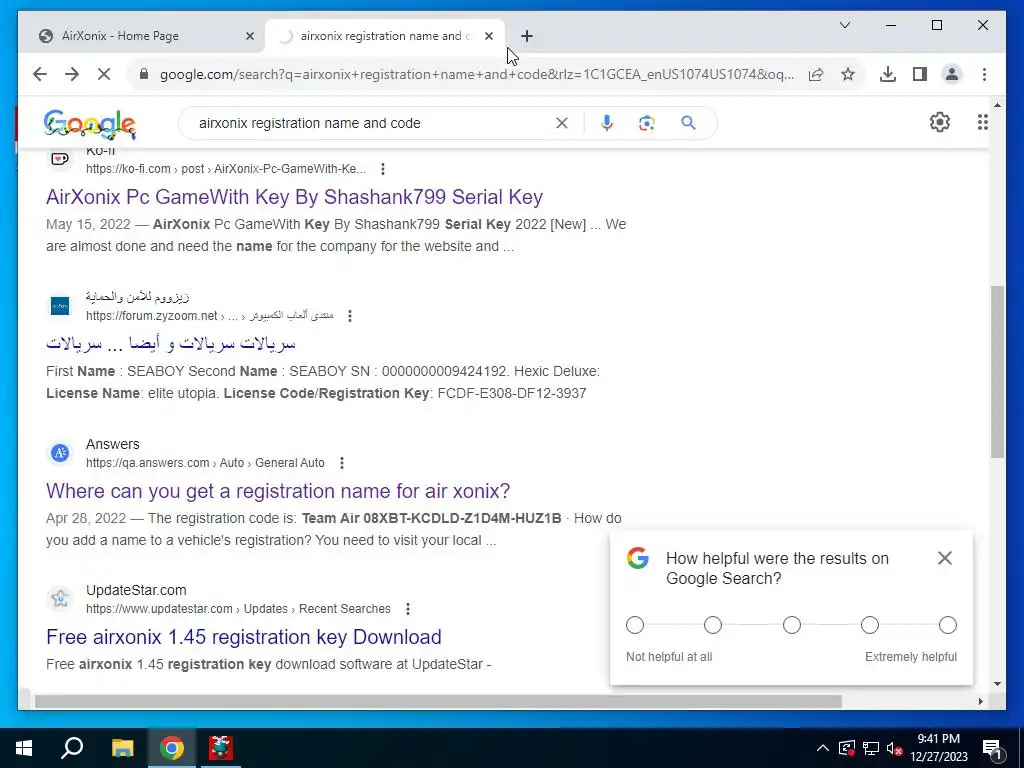The height and width of the screenshot is (768, 1024).
Task: Bookmark this page with the star icon
Action: click(x=848, y=74)
